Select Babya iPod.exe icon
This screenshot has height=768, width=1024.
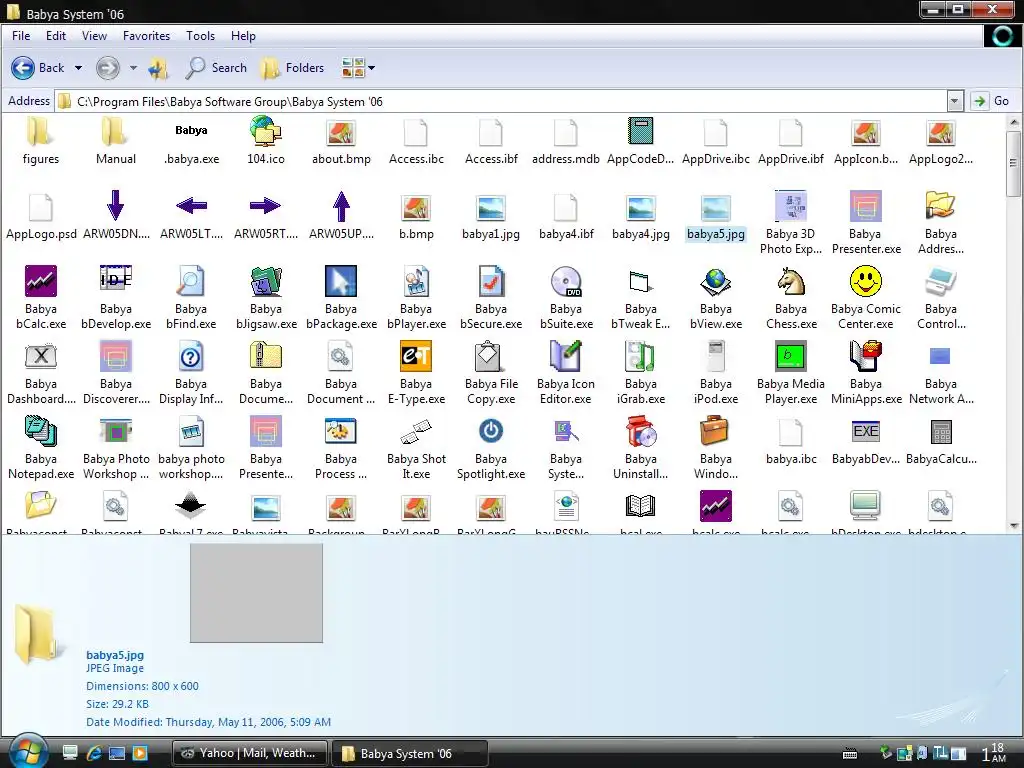click(x=716, y=357)
